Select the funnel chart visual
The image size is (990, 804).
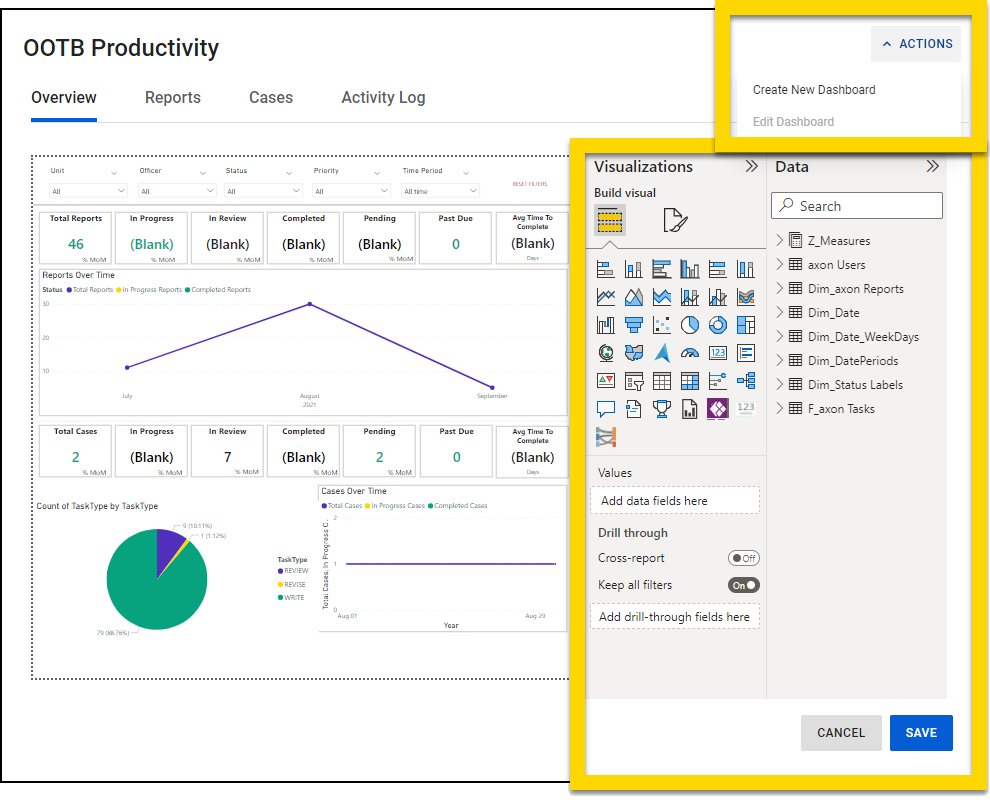(x=633, y=324)
